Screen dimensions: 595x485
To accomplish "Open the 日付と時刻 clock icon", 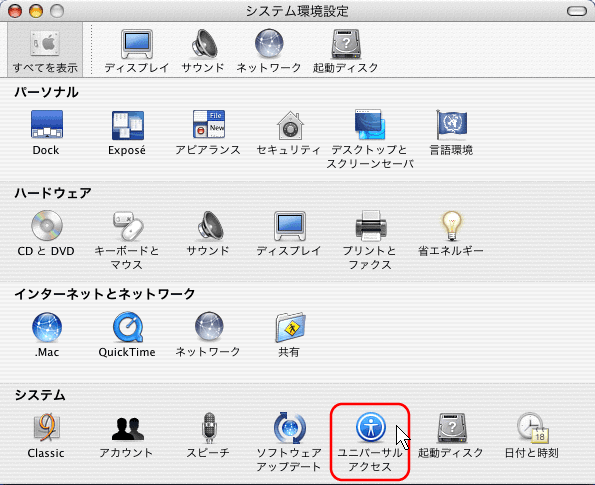I will tap(533, 428).
